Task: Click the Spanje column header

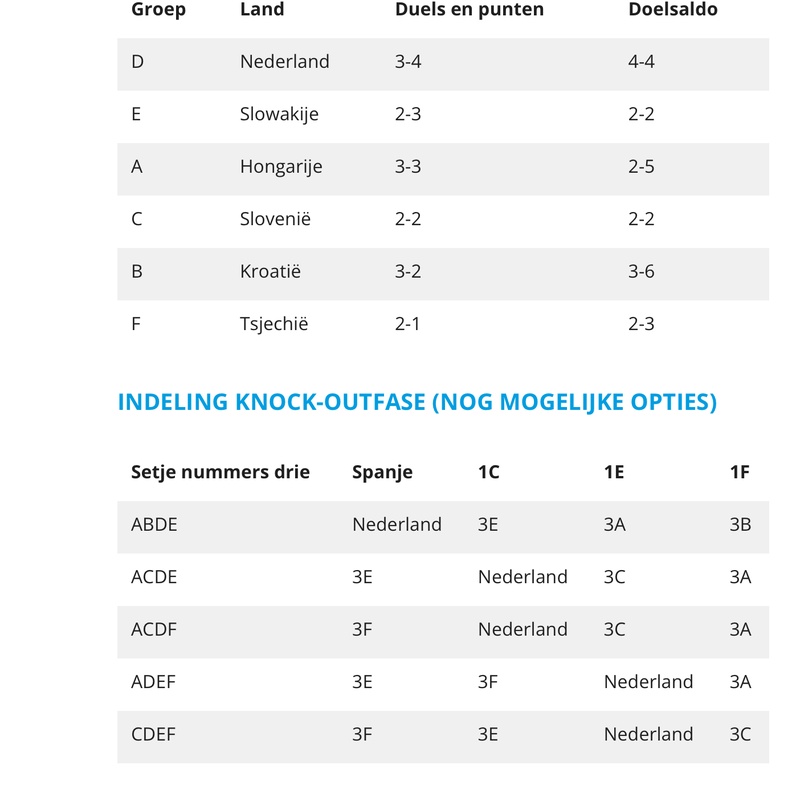Action: coord(382,472)
